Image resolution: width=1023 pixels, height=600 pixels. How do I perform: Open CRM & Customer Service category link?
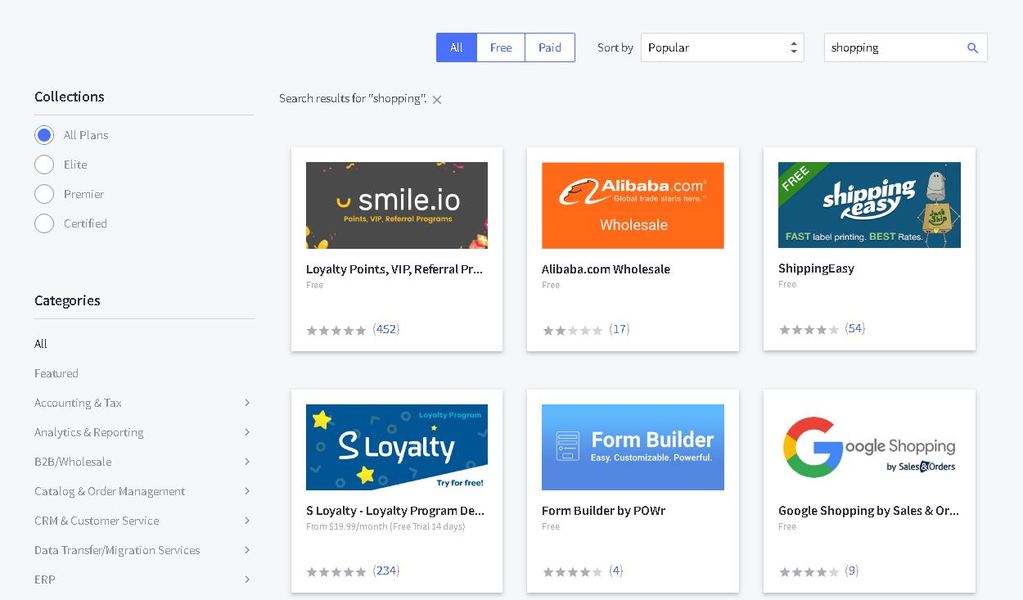(x=97, y=520)
